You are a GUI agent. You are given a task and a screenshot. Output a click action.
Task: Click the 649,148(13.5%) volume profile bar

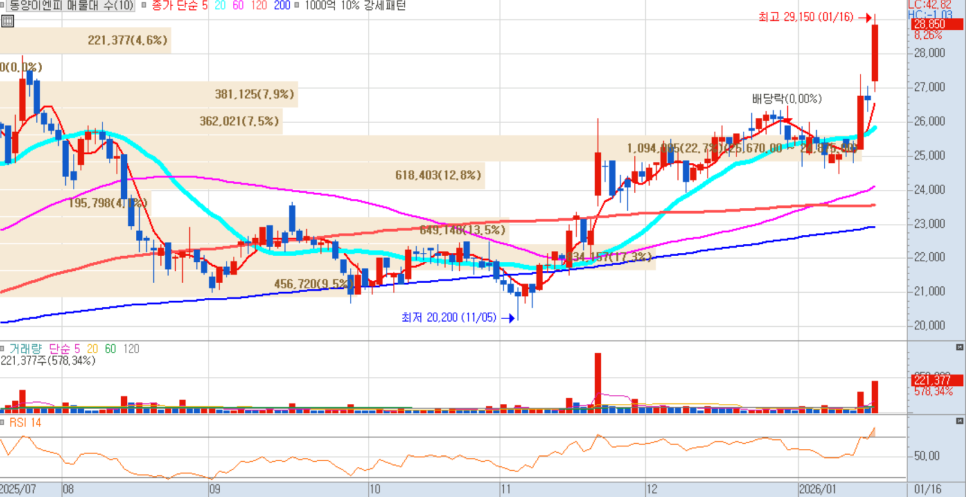pyautogui.click(x=254, y=230)
